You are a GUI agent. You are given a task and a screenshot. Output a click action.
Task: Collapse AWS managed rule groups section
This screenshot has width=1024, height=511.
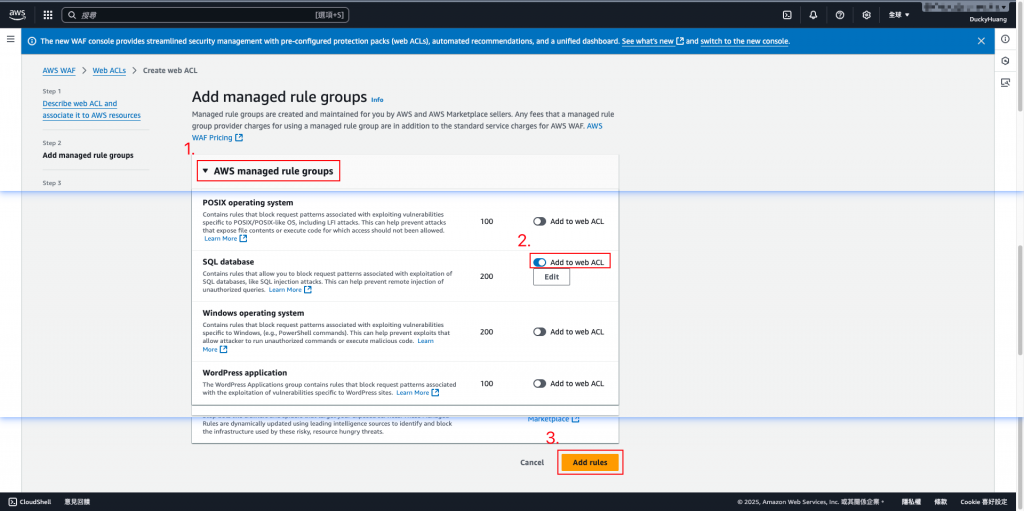tap(205, 171)
